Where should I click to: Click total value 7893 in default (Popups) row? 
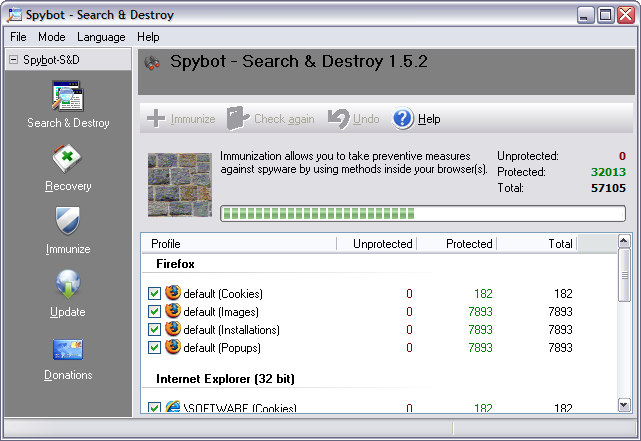(x=560, y=348)
